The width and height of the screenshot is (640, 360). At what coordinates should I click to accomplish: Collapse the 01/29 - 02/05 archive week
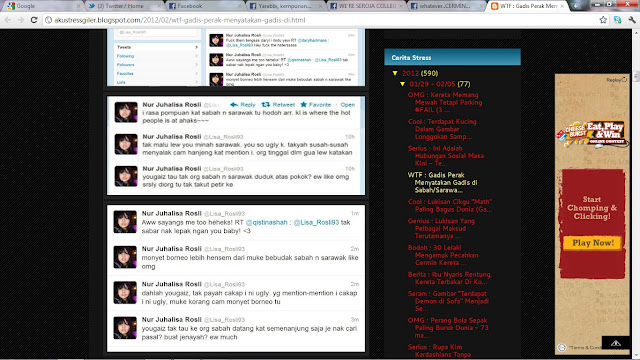(x=402, y=84)
